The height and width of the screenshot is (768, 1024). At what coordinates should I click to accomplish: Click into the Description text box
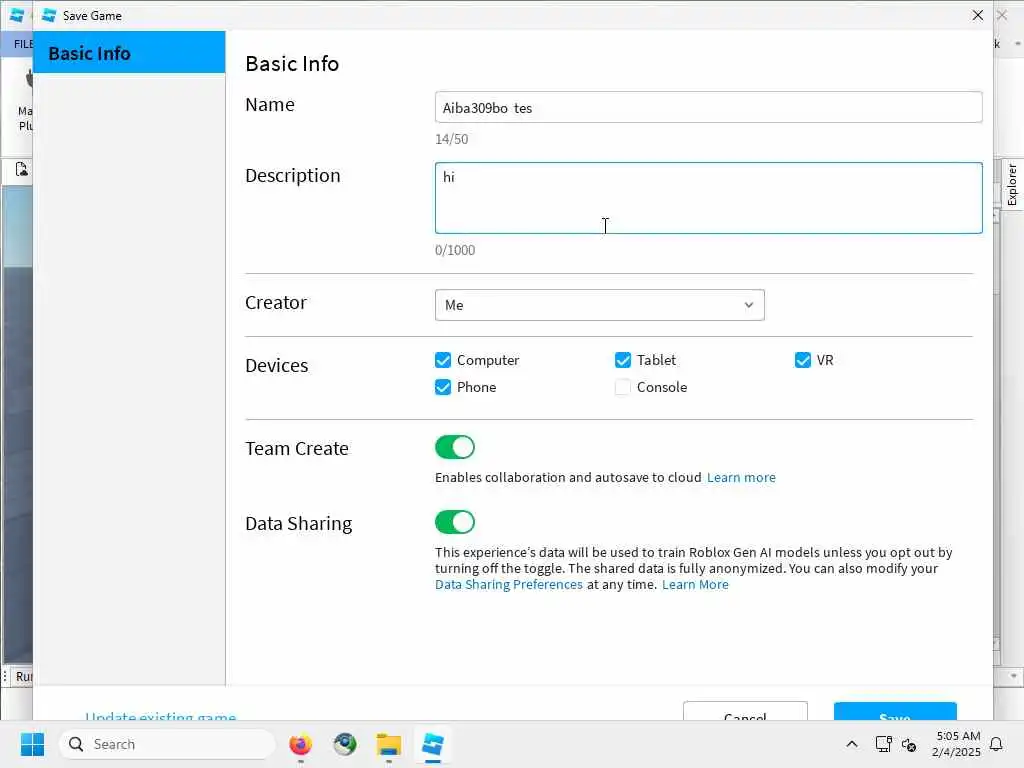(x=709, y=198)
